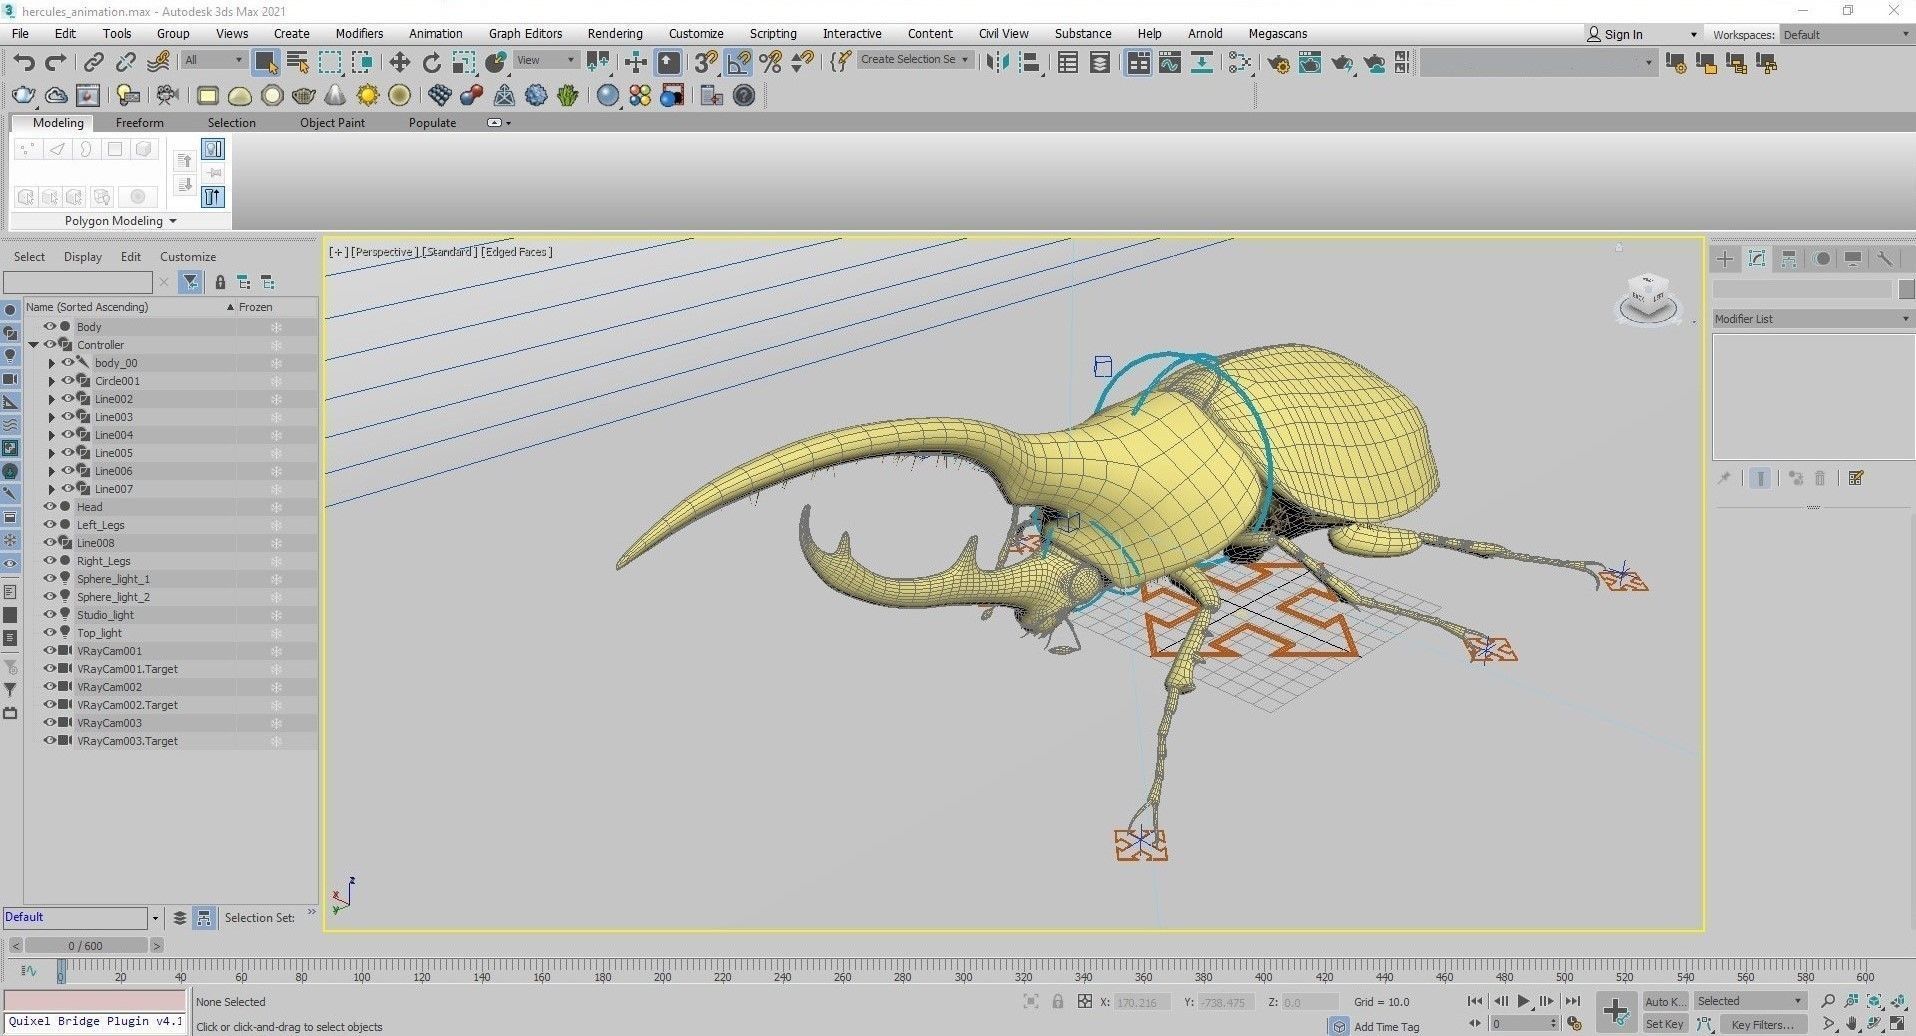Screen dimensions: 1916x1036
Task: Expand the body_00 tree node
Action: (x=52, y=363)
